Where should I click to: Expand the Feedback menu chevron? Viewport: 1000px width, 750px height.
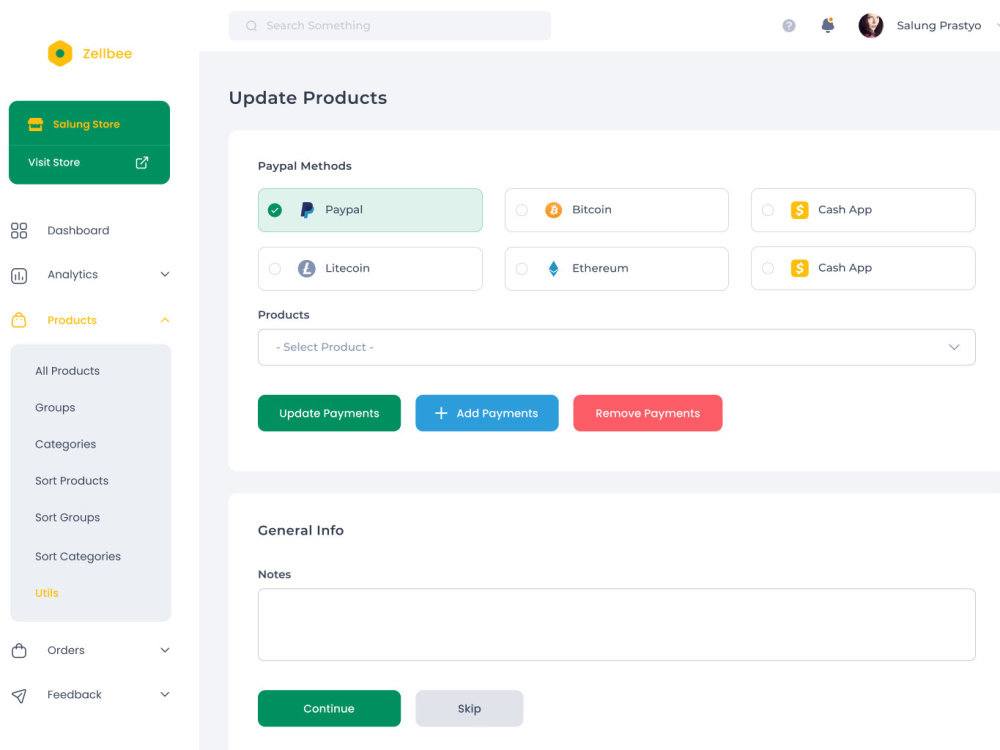point(165,694)
